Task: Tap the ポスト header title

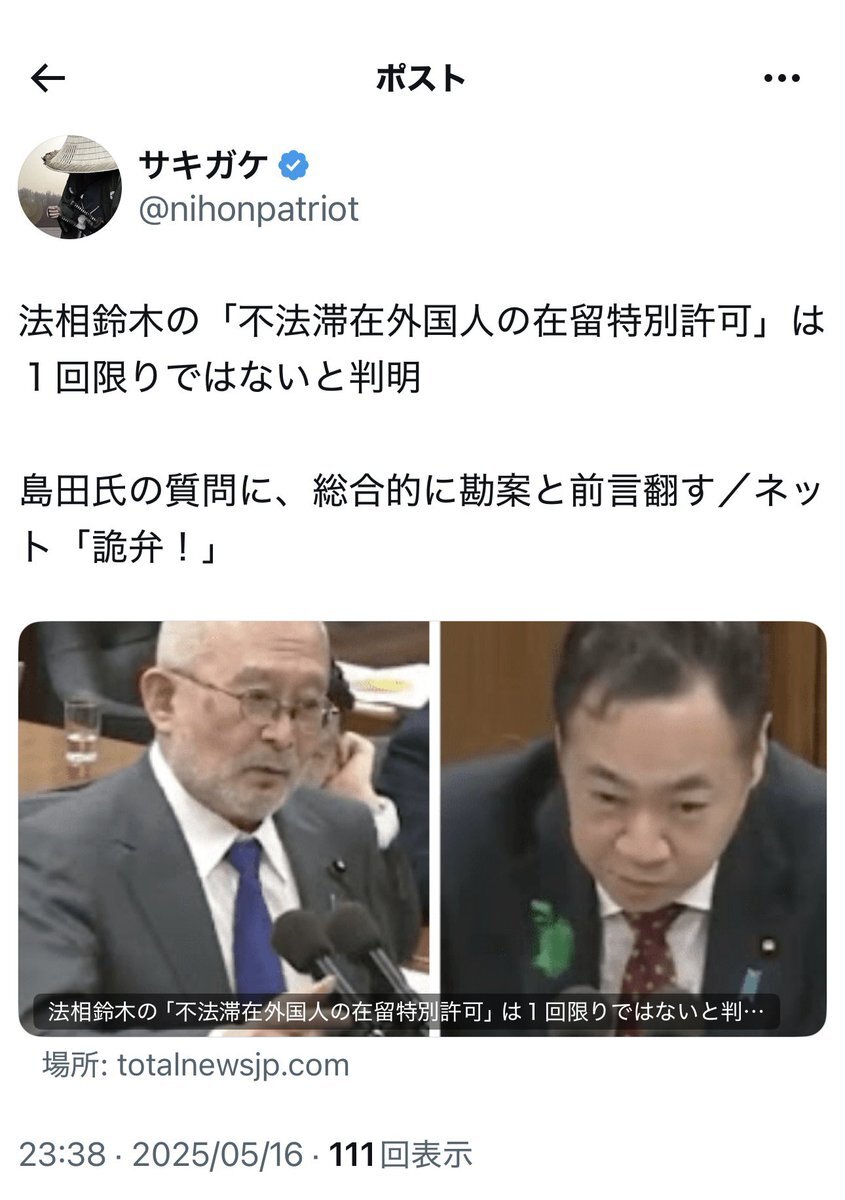Action: point(421,79)
